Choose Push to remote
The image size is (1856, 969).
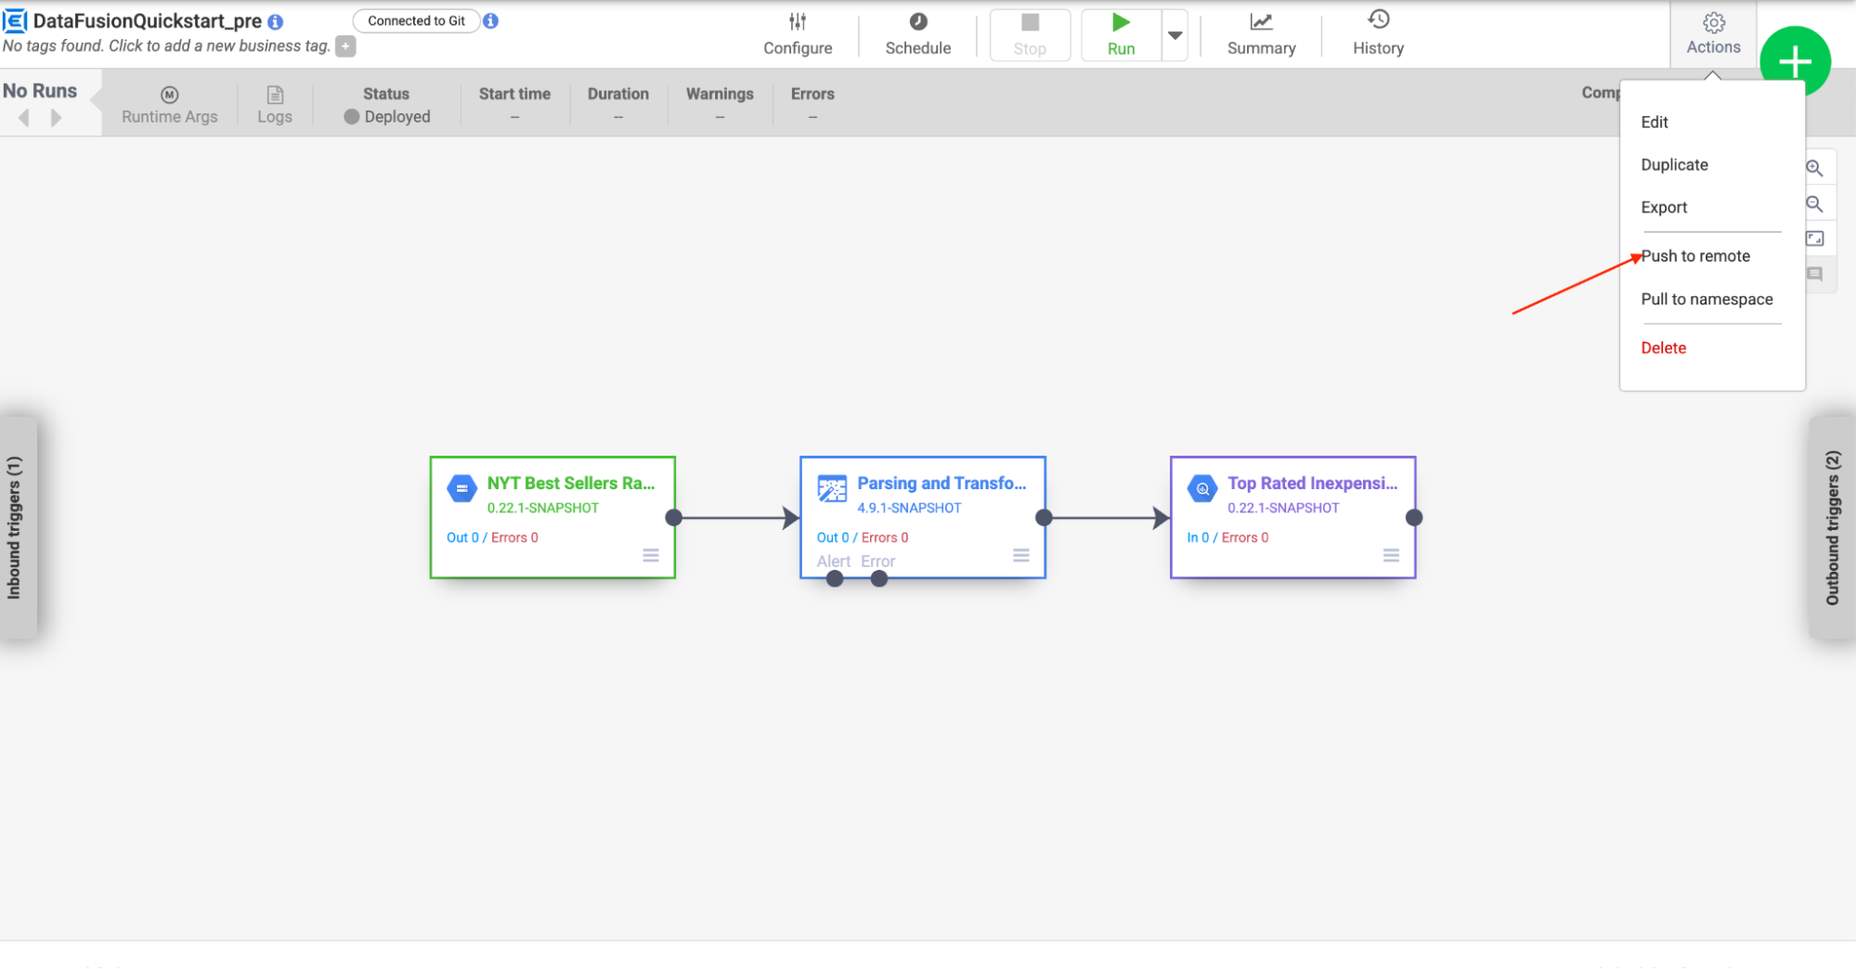tap(1695, 256)
